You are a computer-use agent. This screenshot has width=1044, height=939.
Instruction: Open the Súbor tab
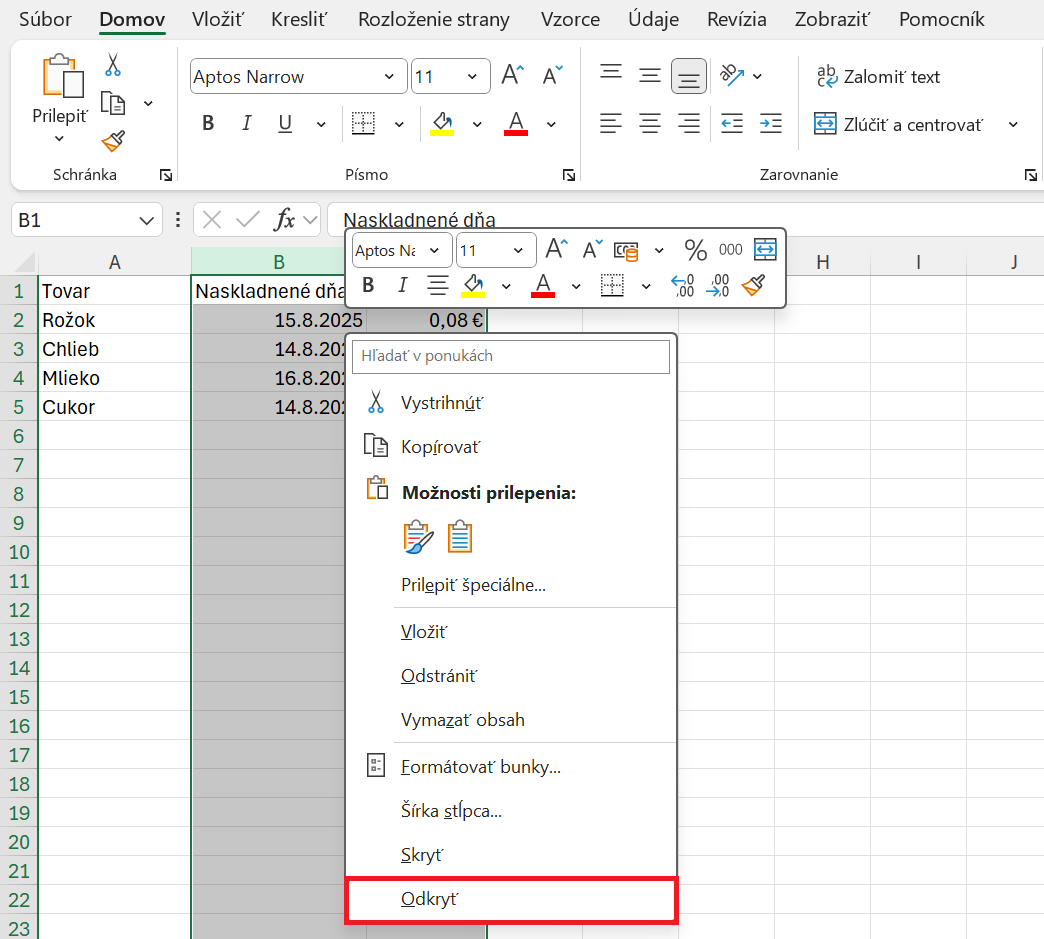45,19
